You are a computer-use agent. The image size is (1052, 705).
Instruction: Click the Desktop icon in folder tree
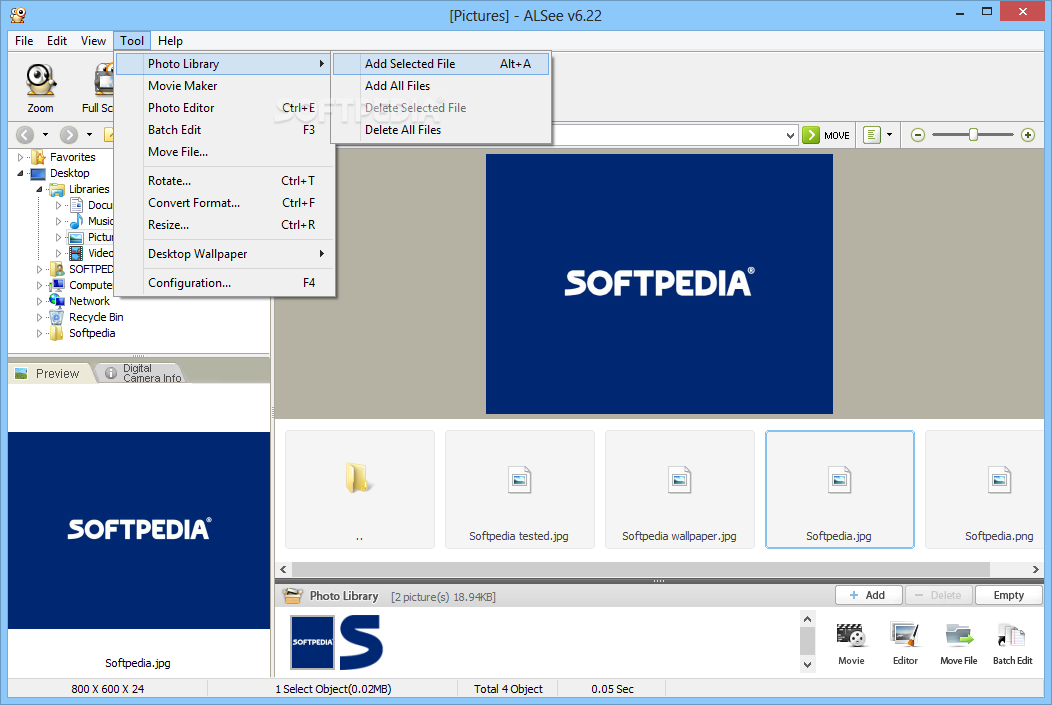[x=38, y=173]
